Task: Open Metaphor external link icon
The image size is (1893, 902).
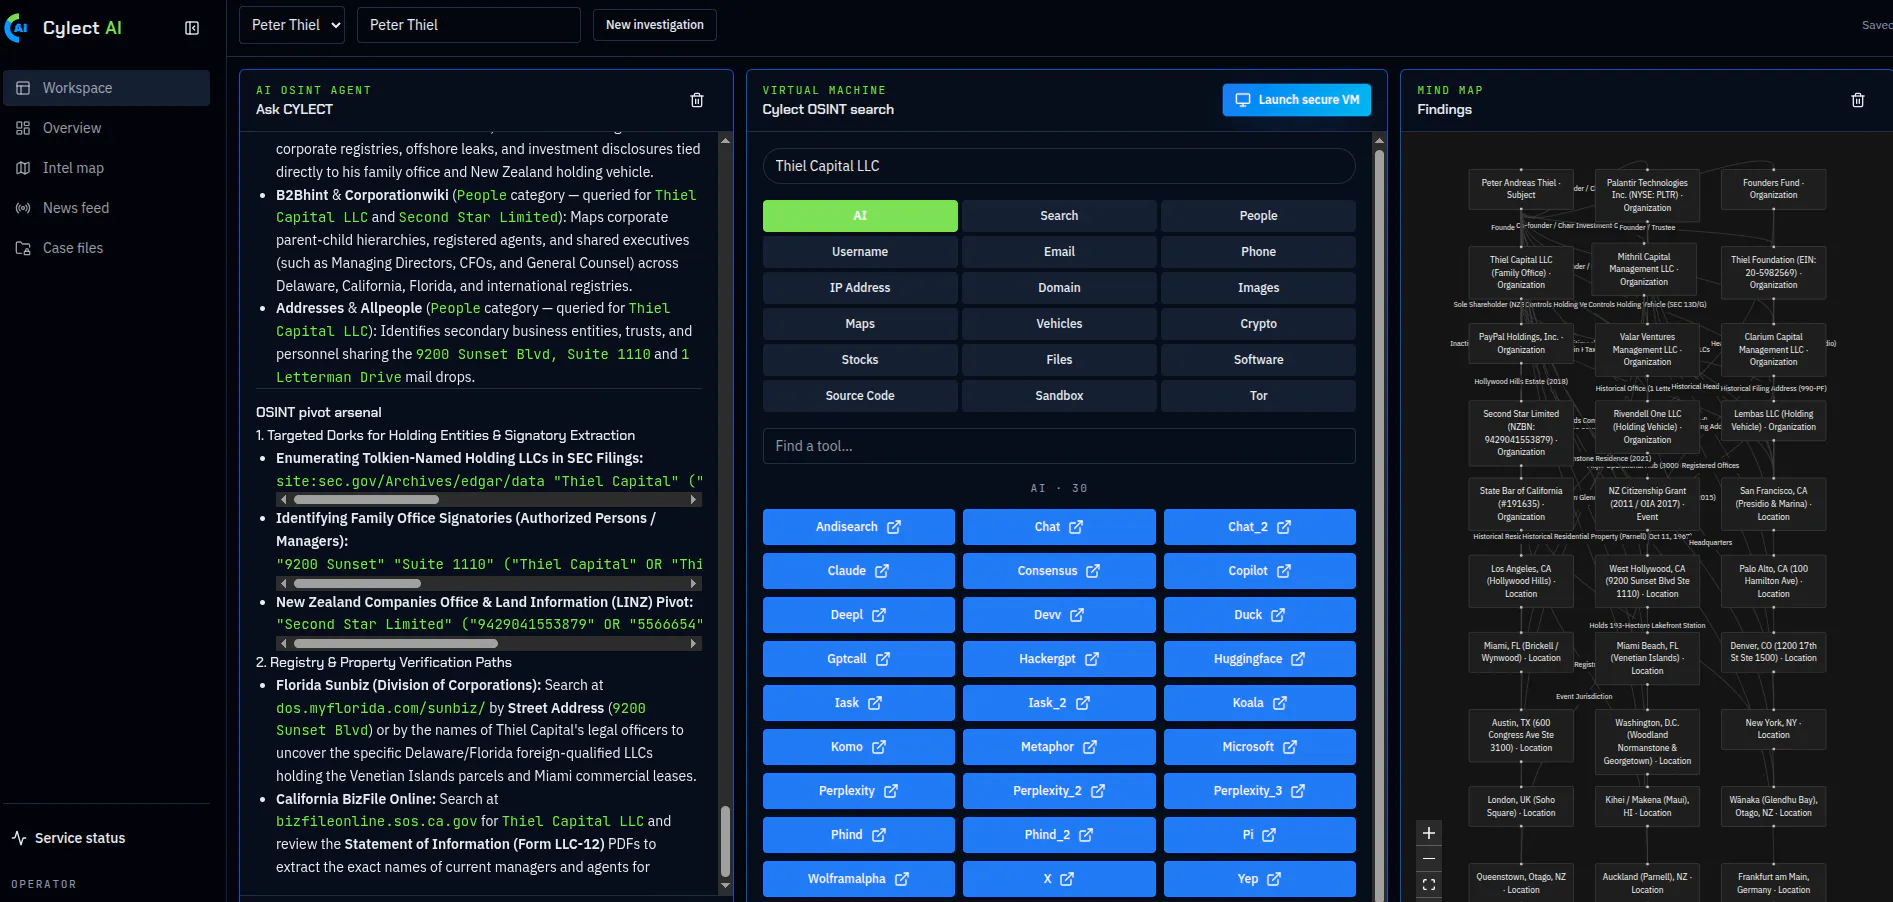Action: 1090,747
